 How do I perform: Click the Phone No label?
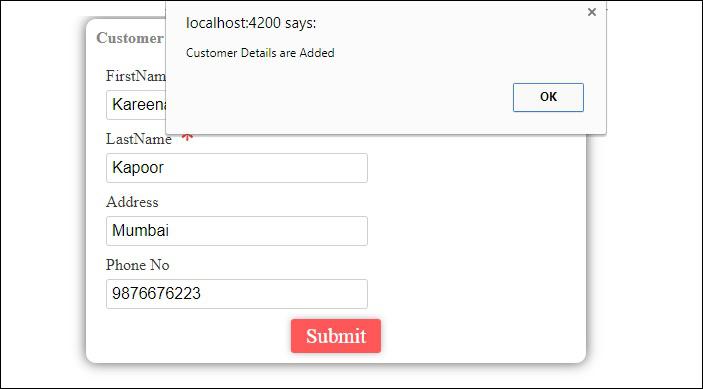tap(137, 265)
